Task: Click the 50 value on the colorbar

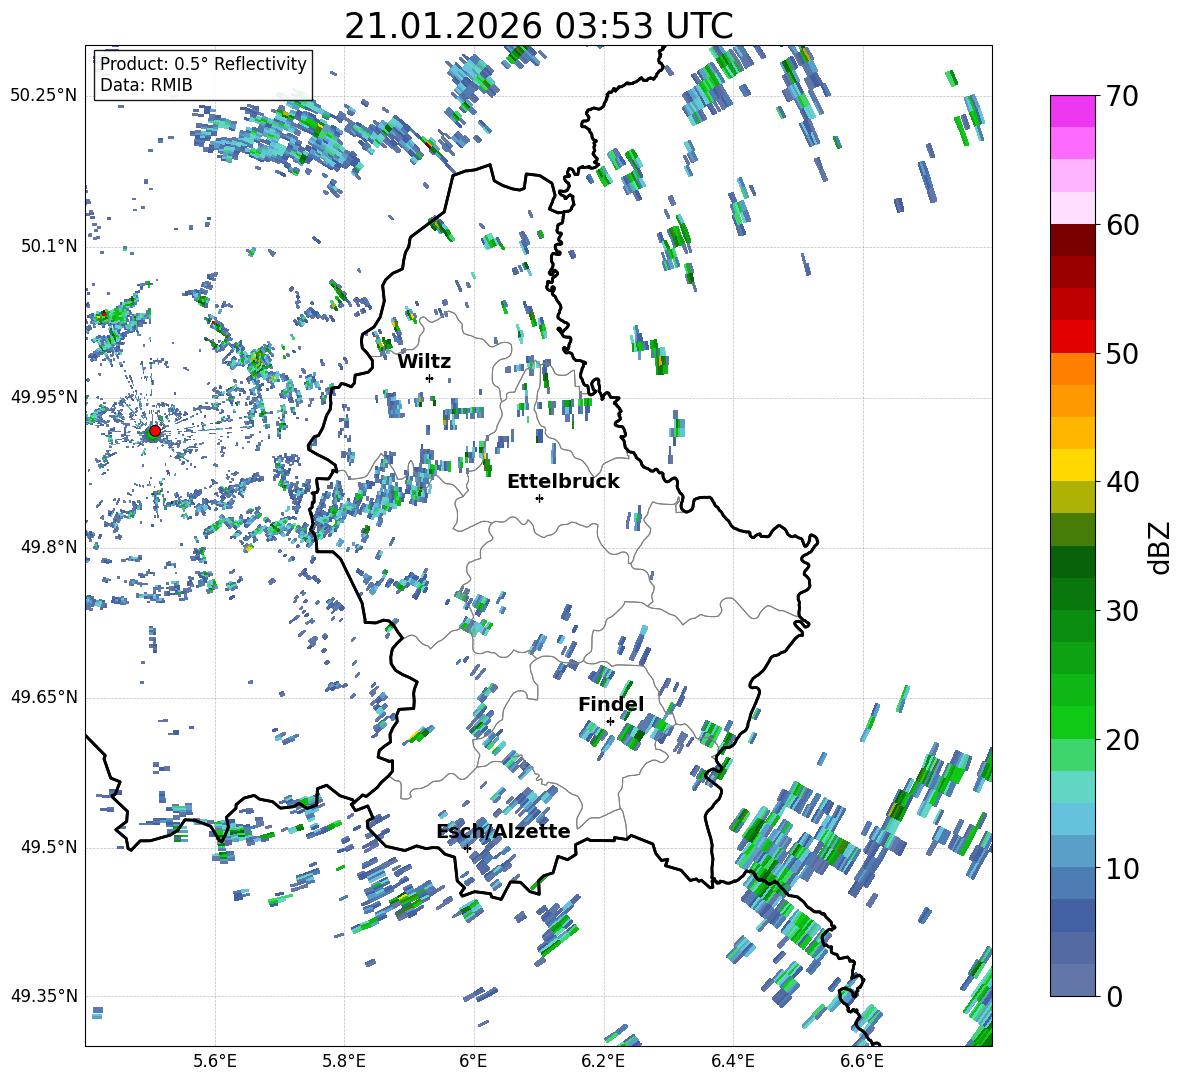Action: 1122,353
